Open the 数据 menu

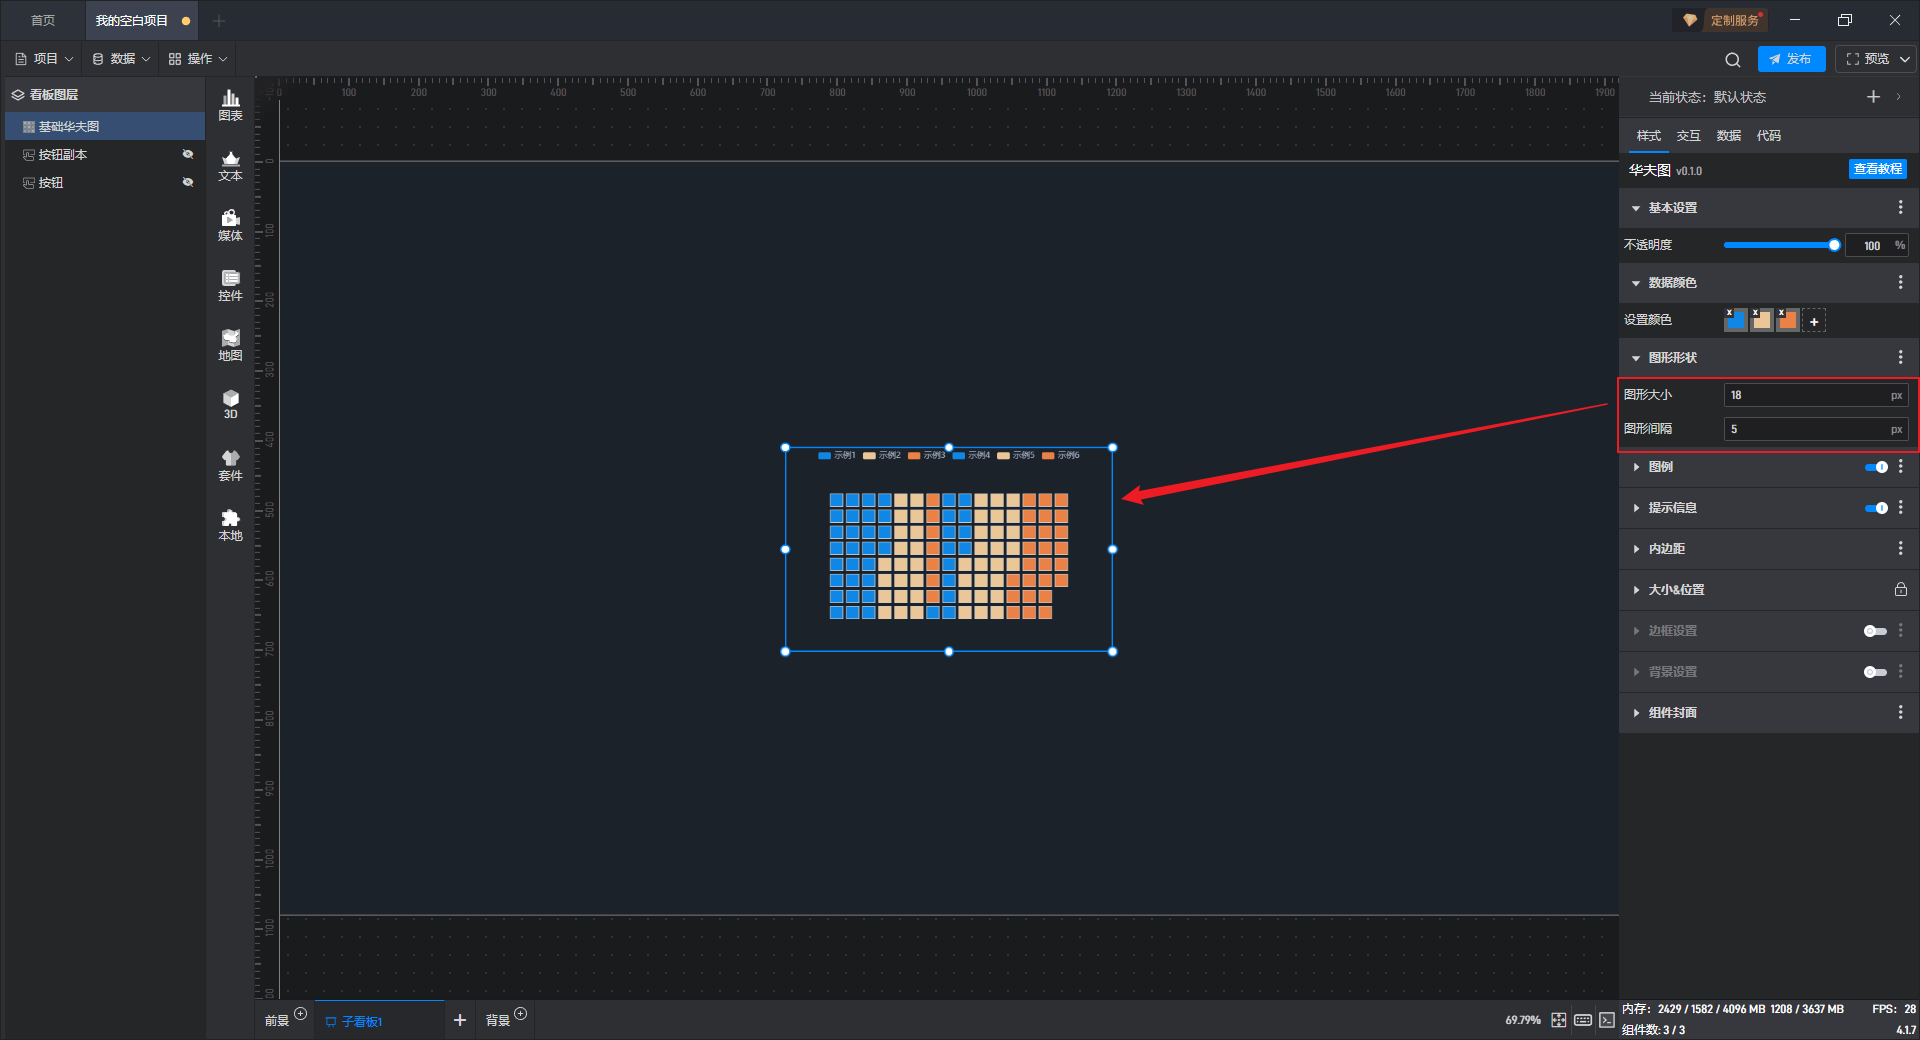pyautogui.click(x=121, y=59)
